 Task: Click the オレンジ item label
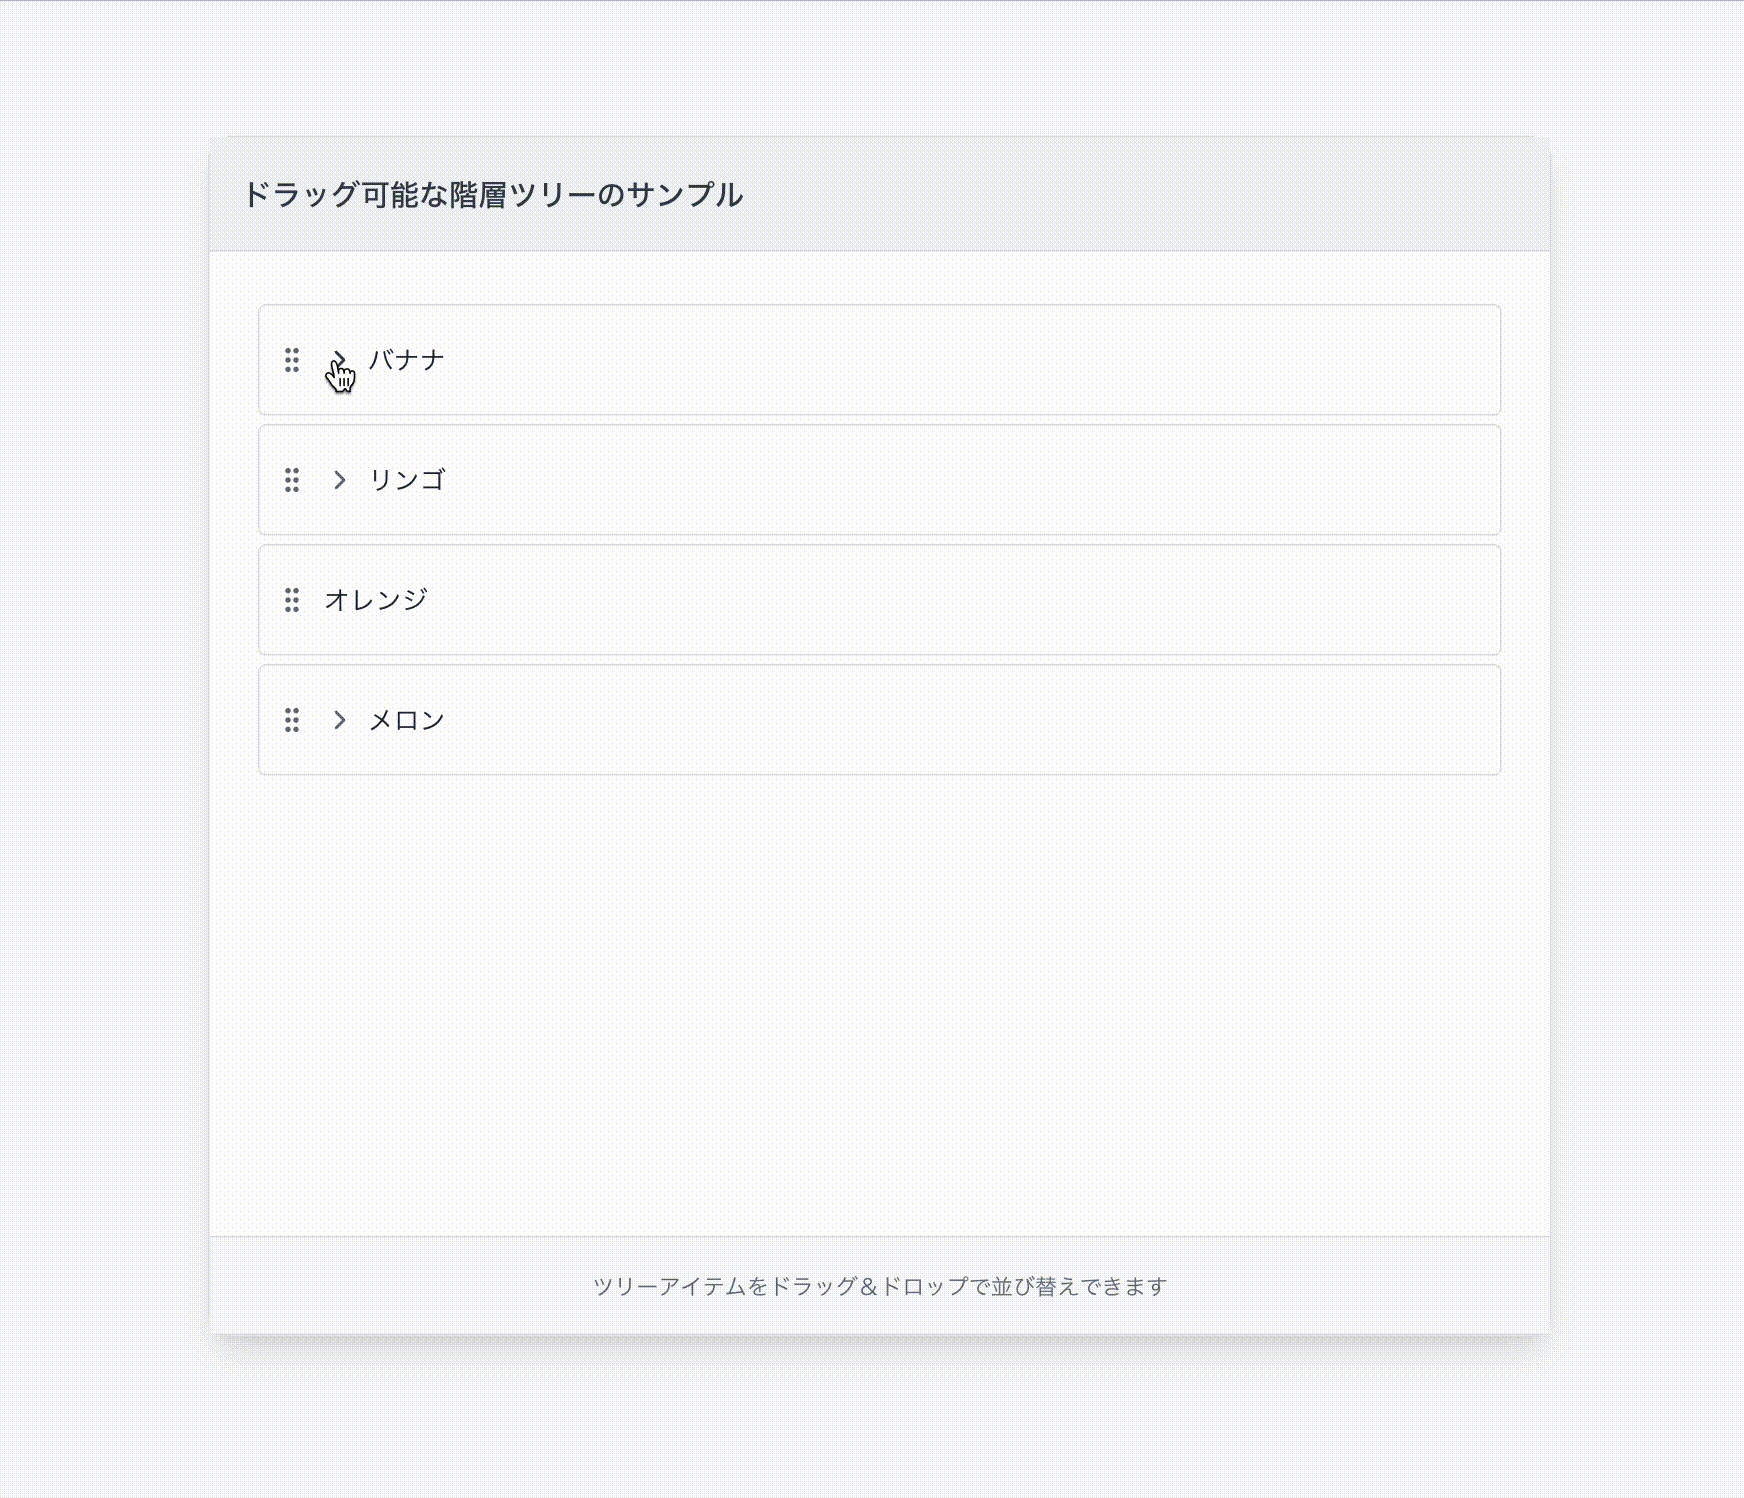pos(376,600)
